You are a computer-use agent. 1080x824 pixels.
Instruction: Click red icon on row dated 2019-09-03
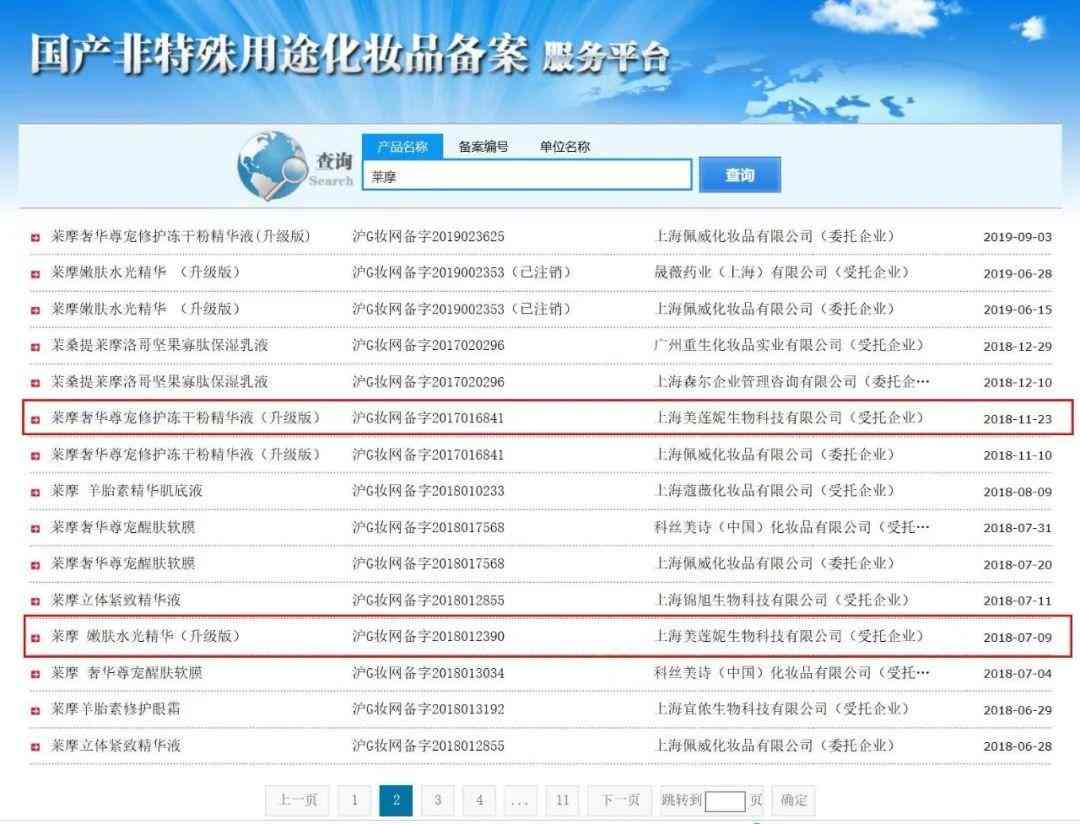(x=36, y=238)
